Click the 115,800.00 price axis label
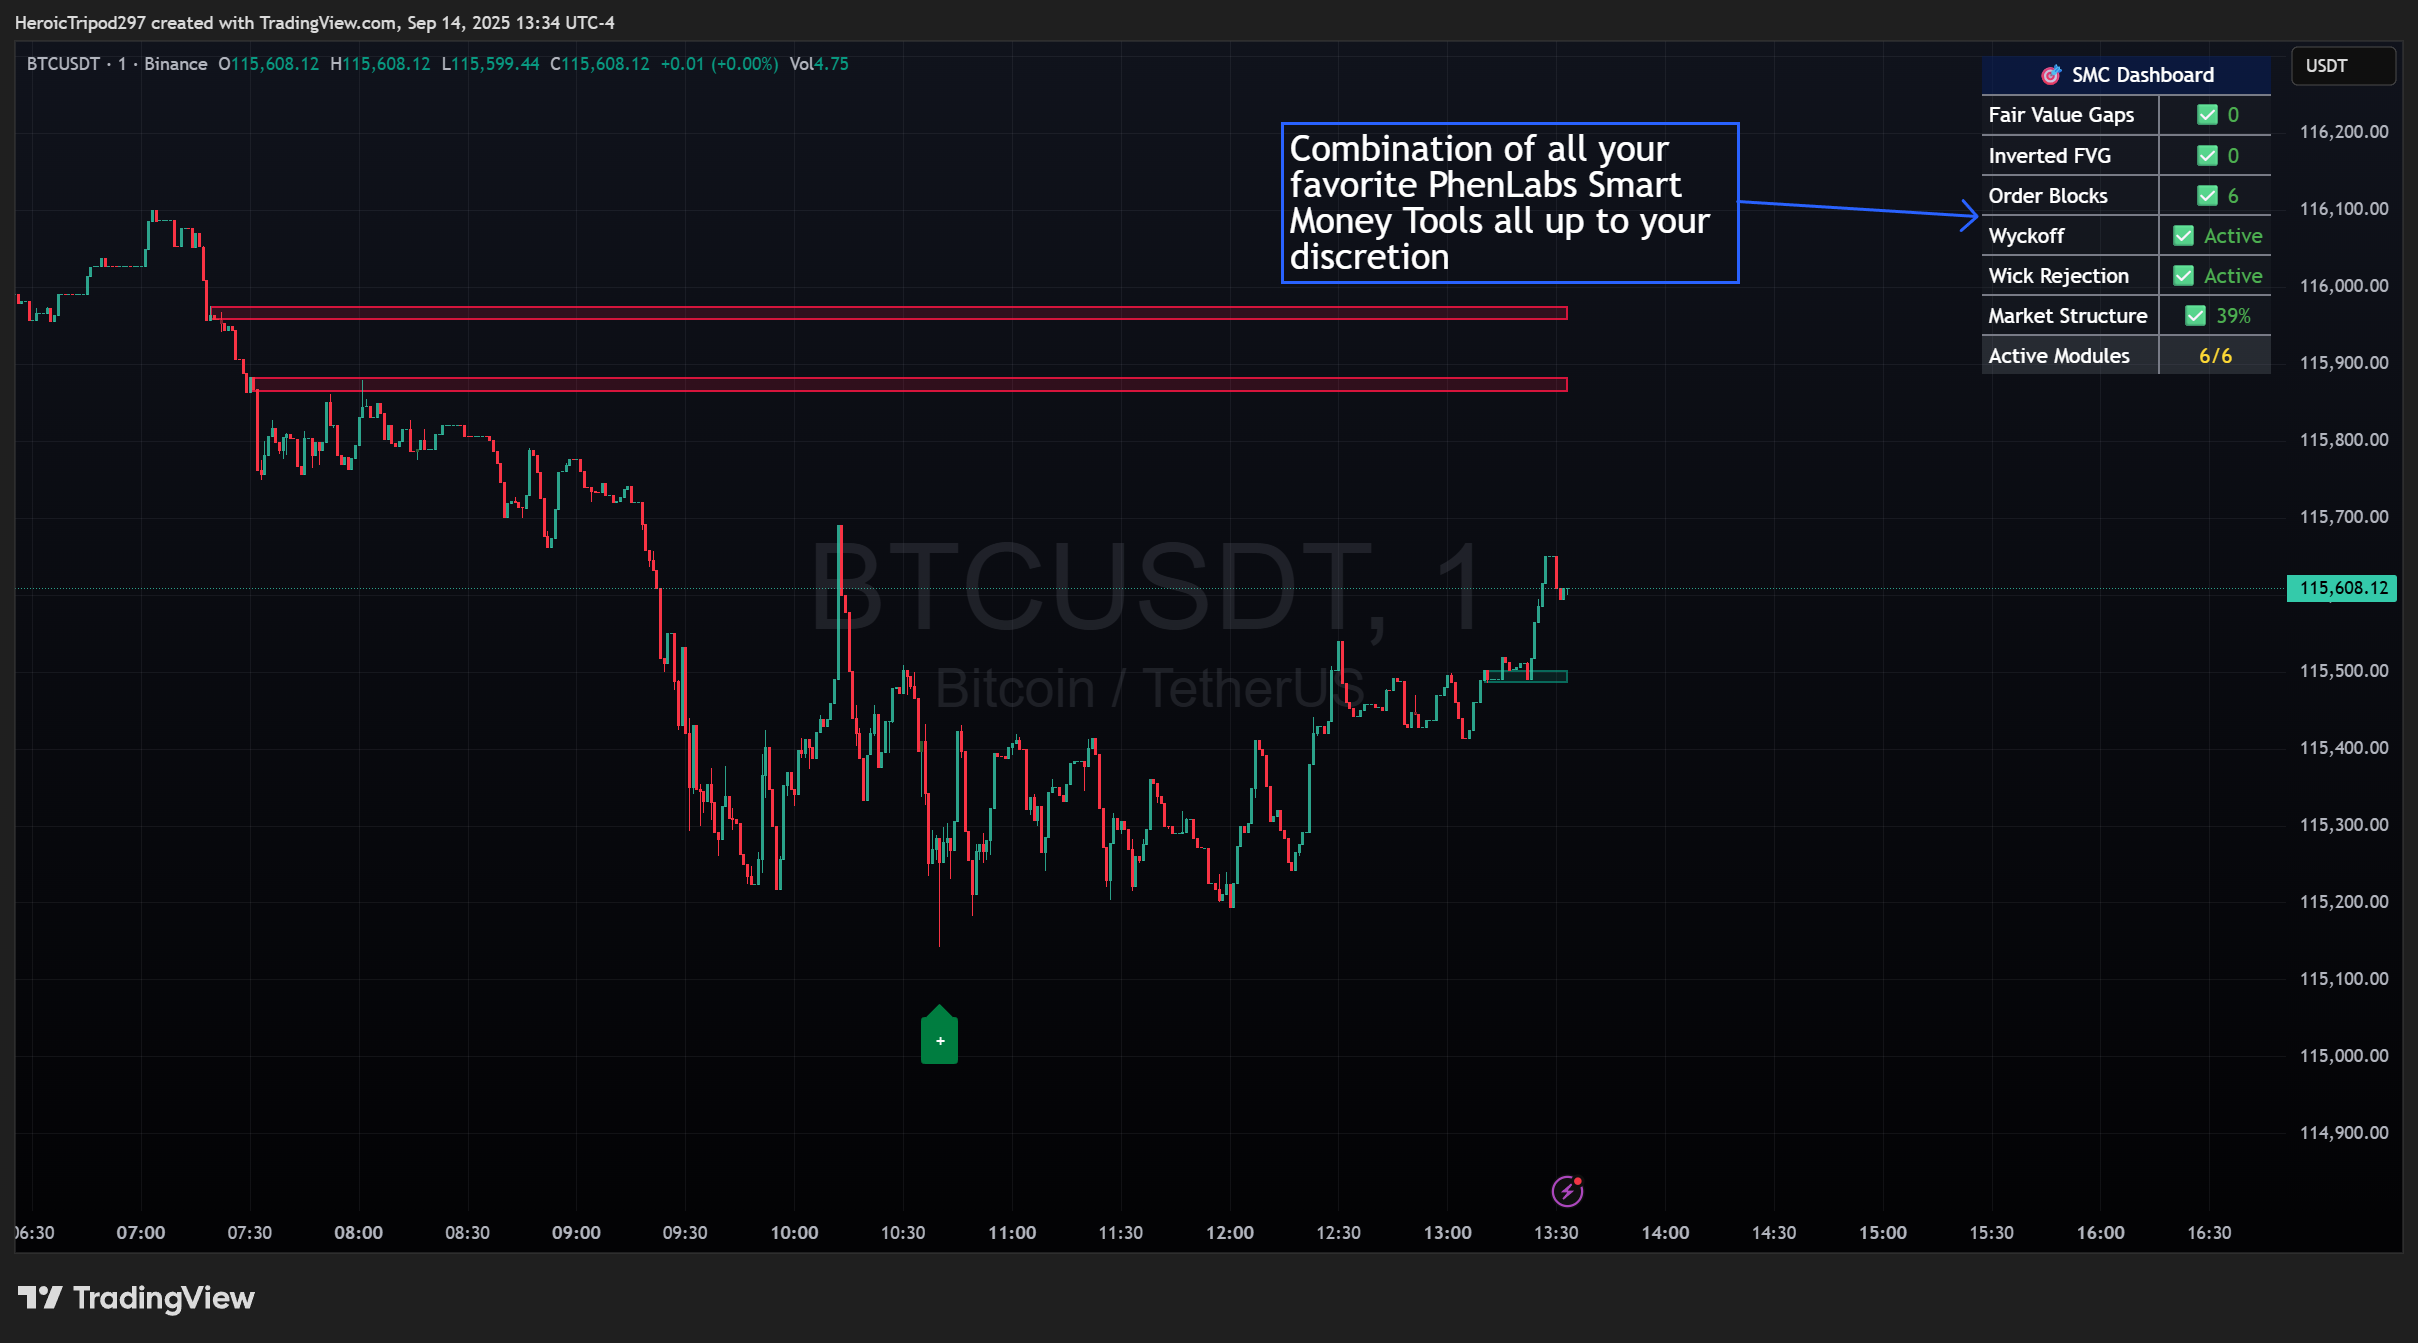This screenshot has width=2418, height=1343. [2344, 440]
